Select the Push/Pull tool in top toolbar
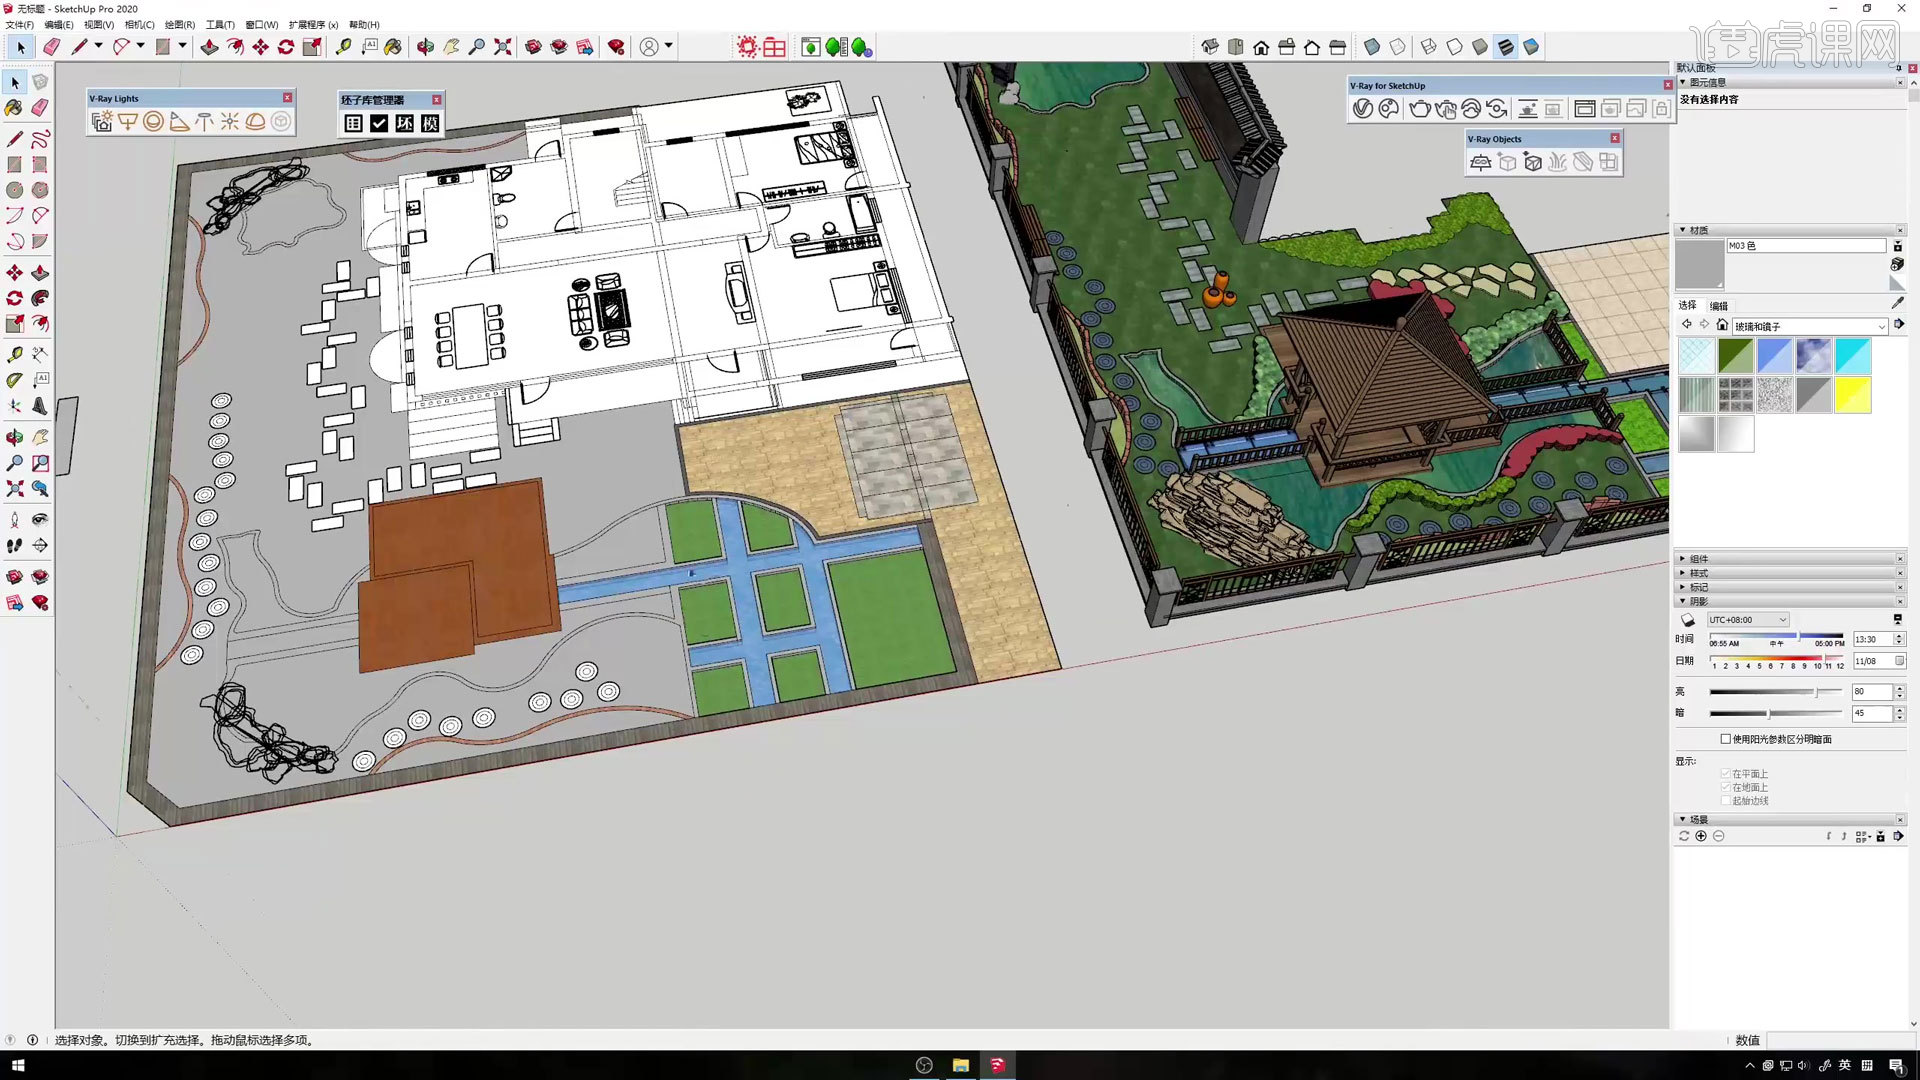The image size is (1920, 1080). (209, 47)
